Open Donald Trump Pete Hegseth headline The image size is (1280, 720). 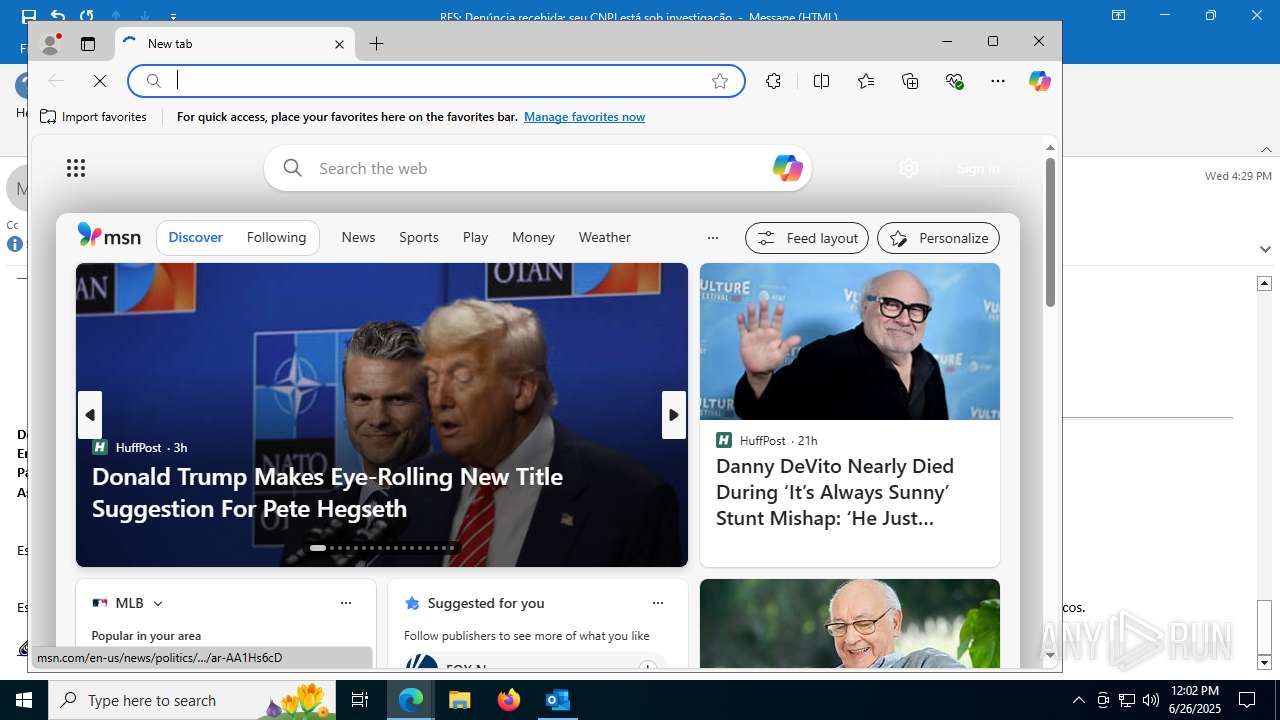[x=327, y=492]
